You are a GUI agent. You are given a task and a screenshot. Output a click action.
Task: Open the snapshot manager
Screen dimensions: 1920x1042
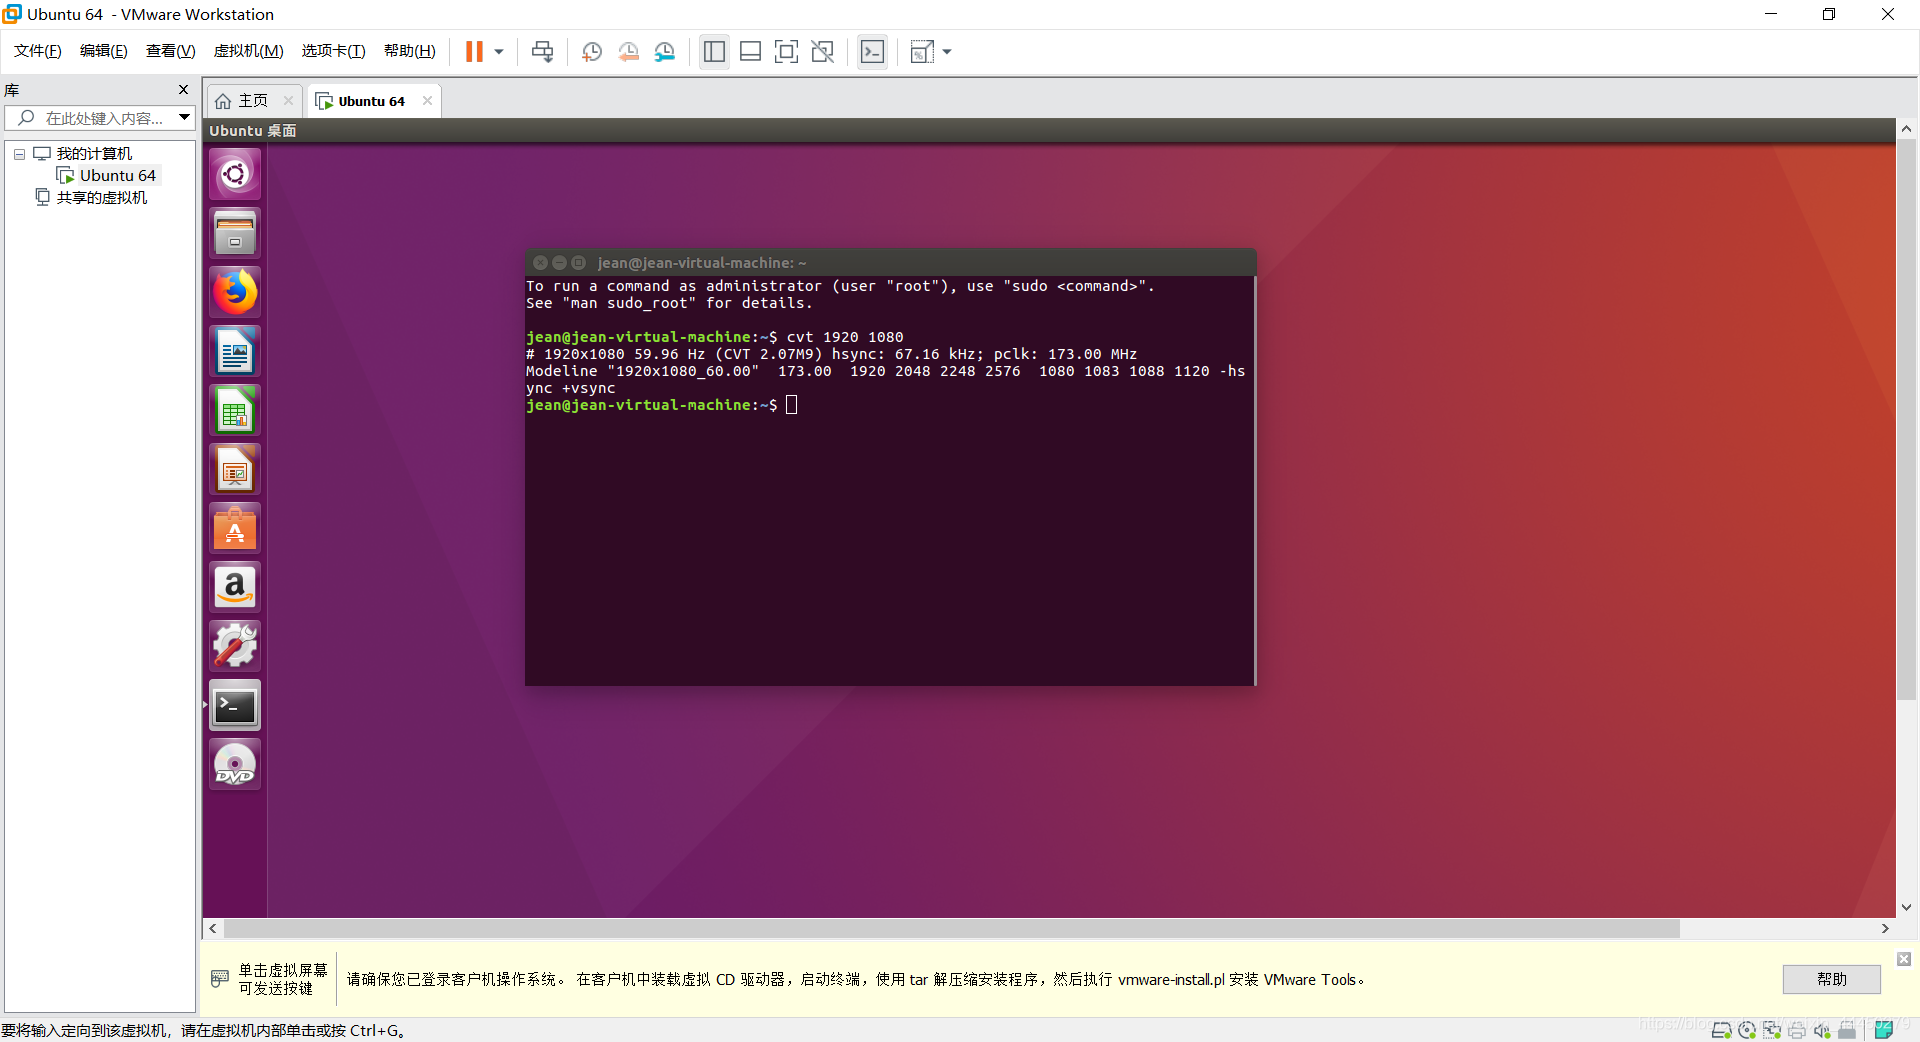point(665,51)
